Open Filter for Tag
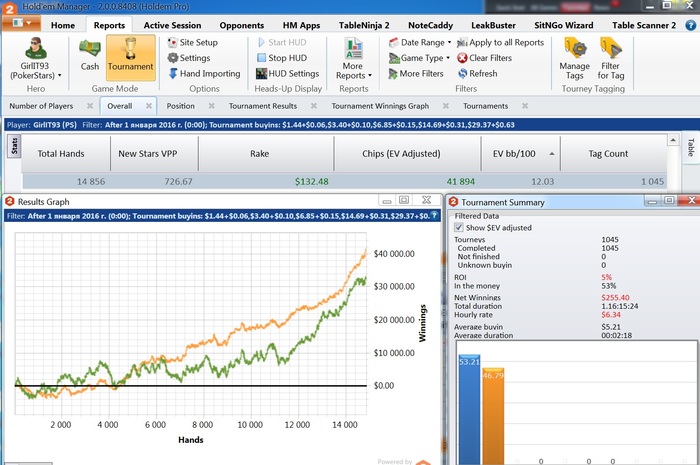The image size is (700, 465). pos(610,59)
